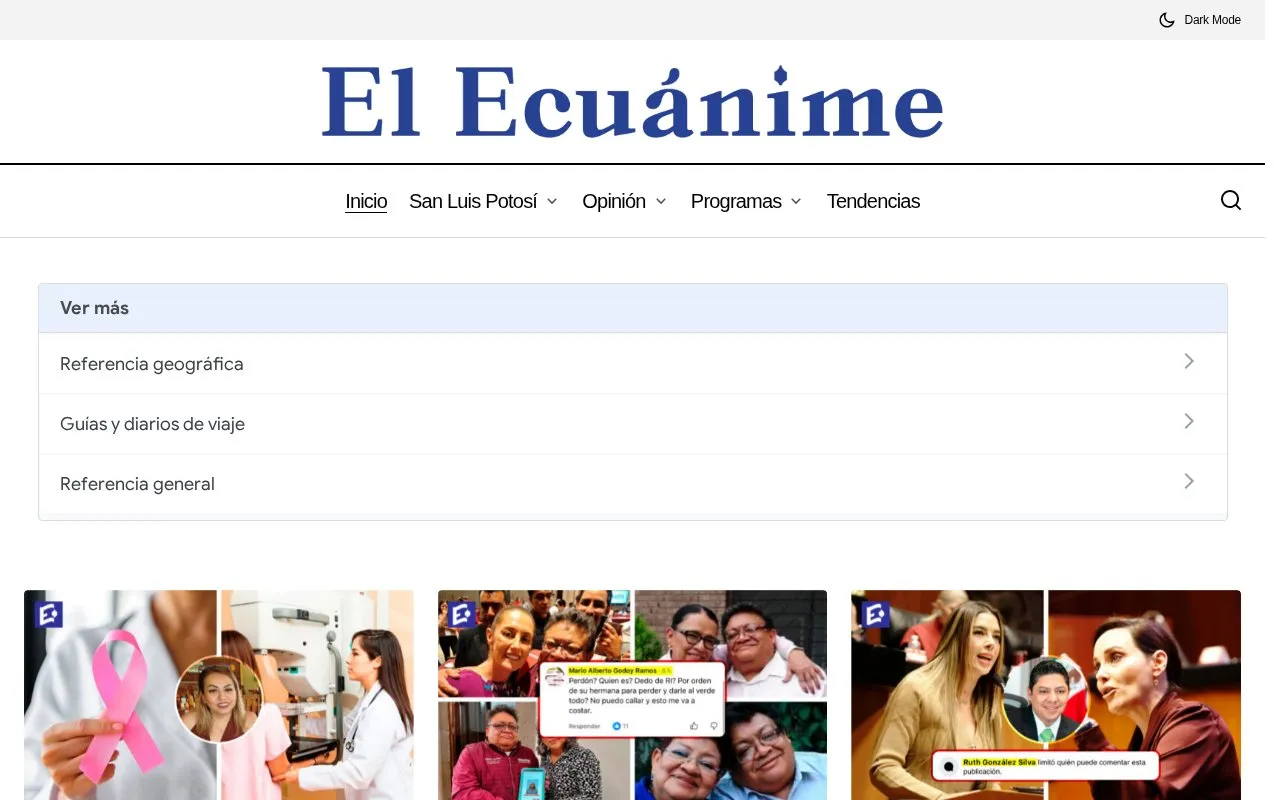Viewport: 1280px width, 800px height.
Task: Open the El Ecuánime logo homepage
Action: click(x=632, y=102)
